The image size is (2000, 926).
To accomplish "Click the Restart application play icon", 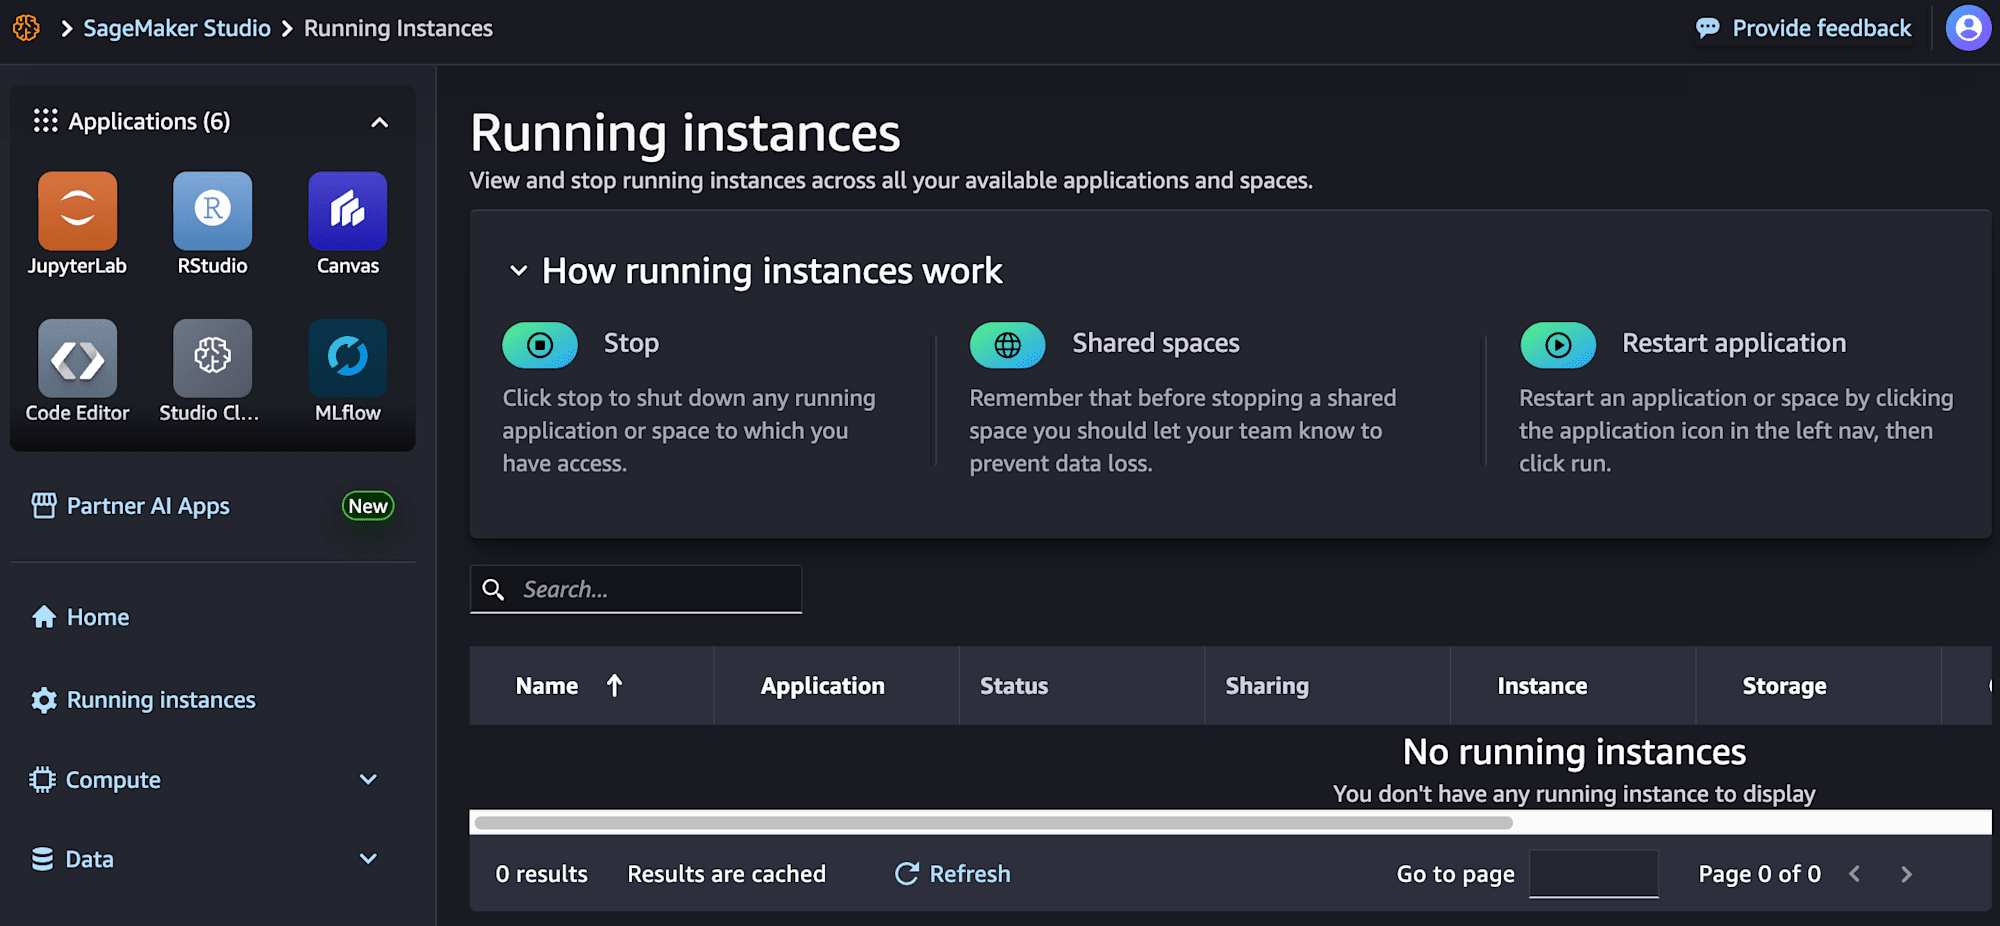I will click(1558, 345).
